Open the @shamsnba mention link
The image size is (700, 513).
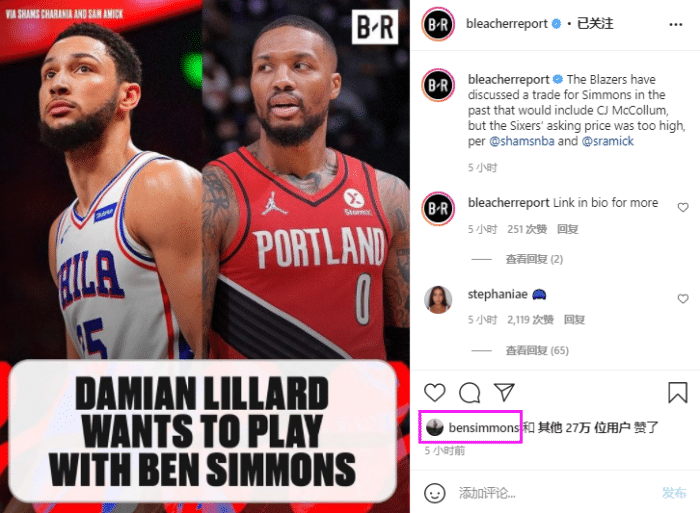[522, 141]
